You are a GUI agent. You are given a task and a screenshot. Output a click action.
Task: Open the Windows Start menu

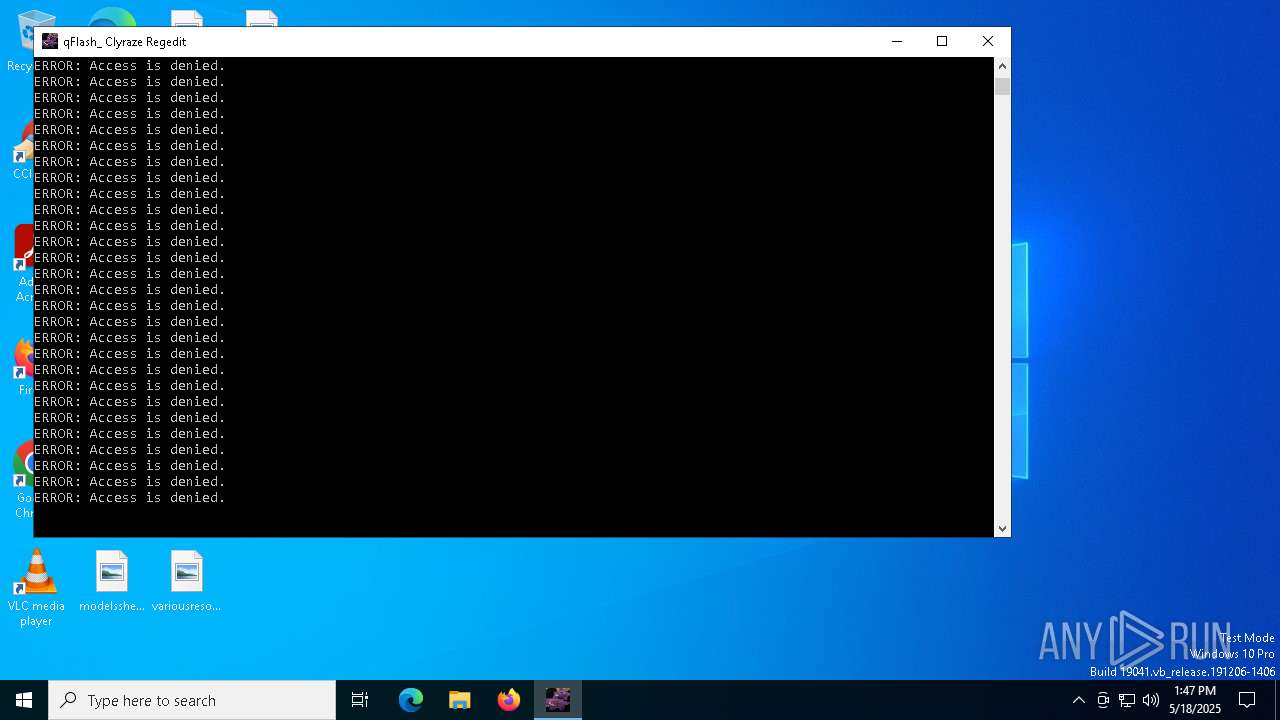pyautogui.click(x=24, y=700)
